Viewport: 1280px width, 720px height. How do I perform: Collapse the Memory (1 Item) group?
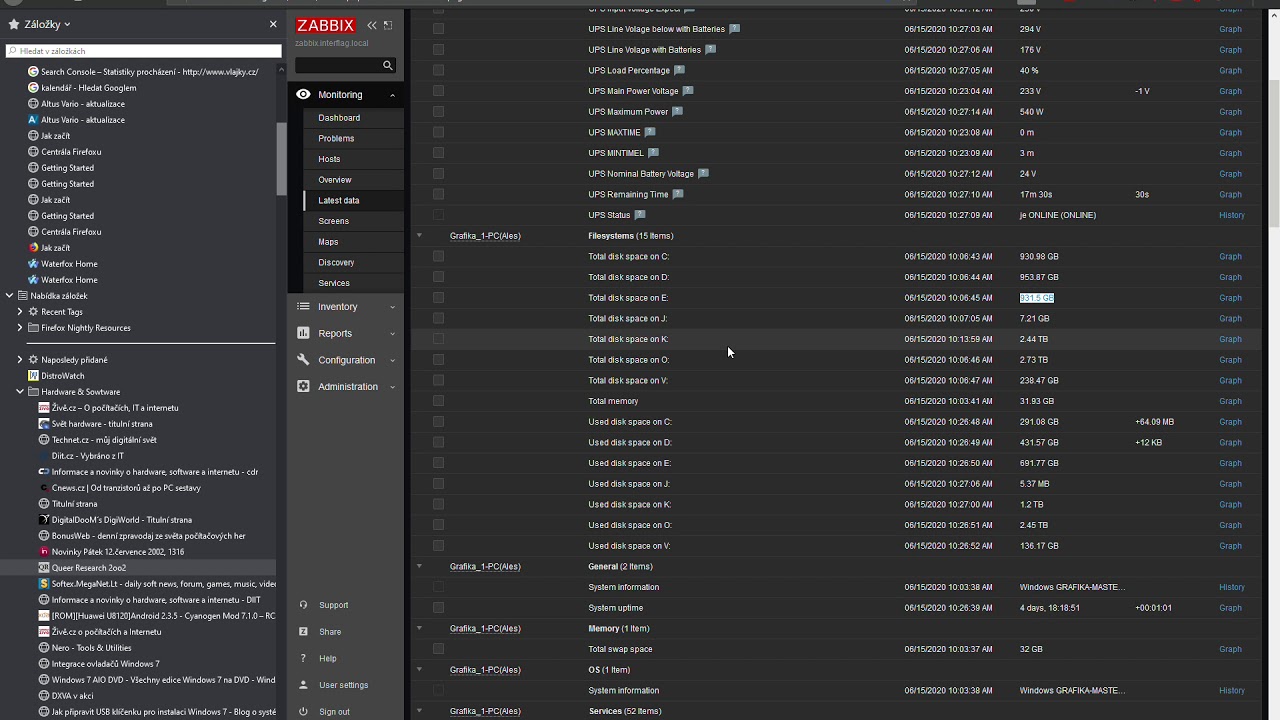tap(419, 628)
